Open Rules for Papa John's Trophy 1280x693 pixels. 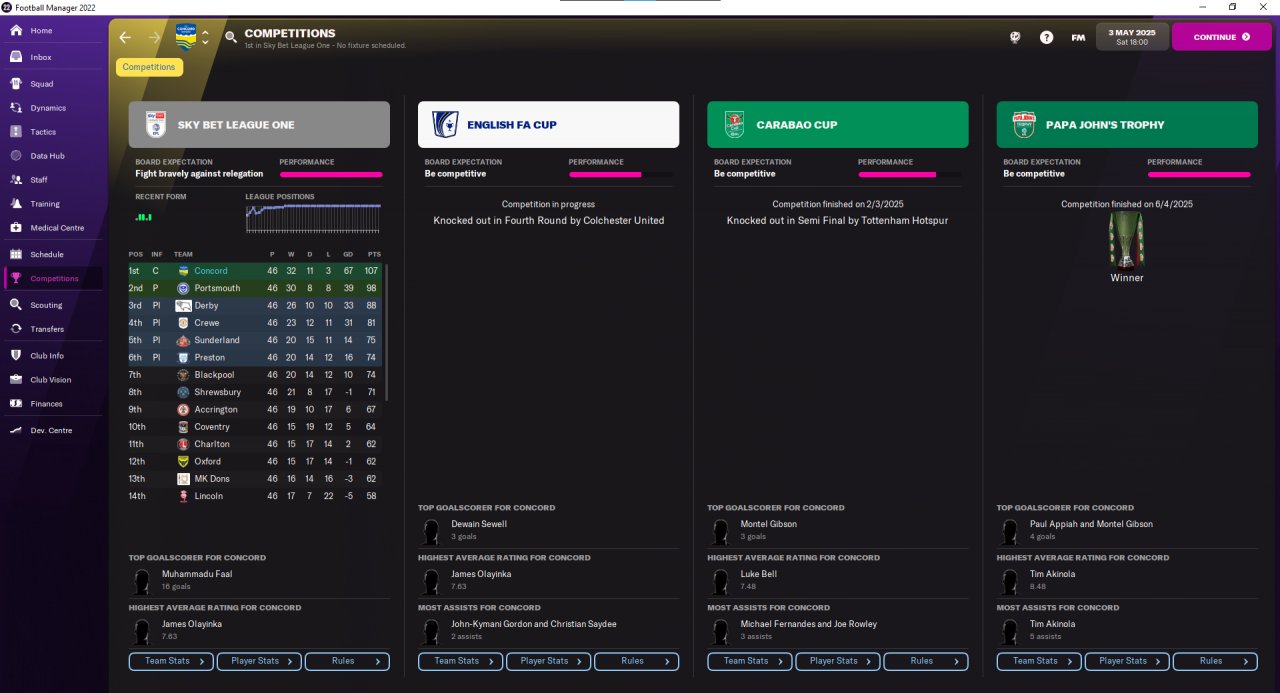[1215, 661]
